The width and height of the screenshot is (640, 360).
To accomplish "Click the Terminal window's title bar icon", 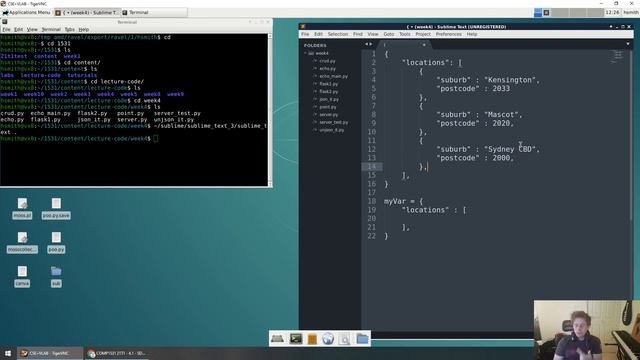I will [5, 22].
